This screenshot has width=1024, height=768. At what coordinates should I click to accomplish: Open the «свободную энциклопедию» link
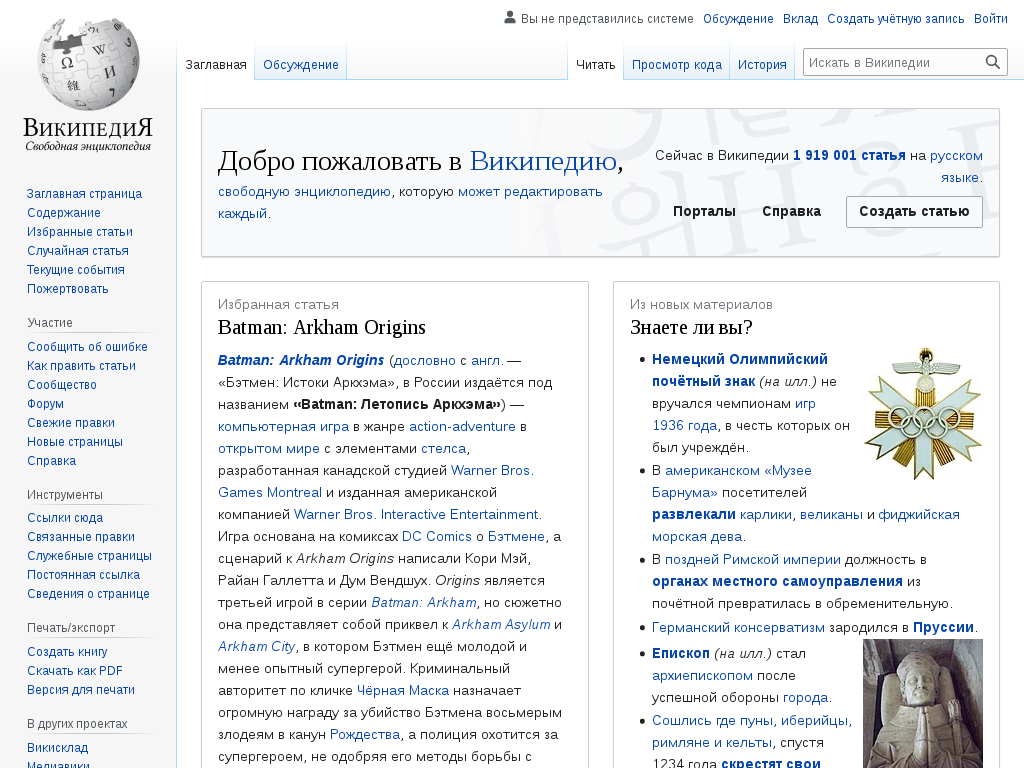(x=304, y=191)
